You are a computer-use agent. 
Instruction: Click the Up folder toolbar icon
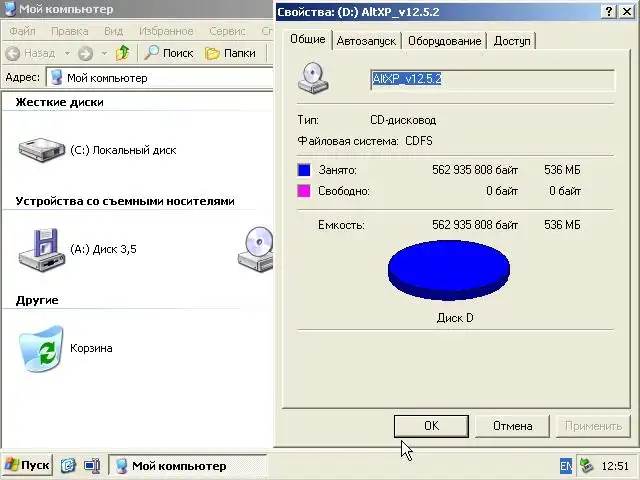click(122, 53)
